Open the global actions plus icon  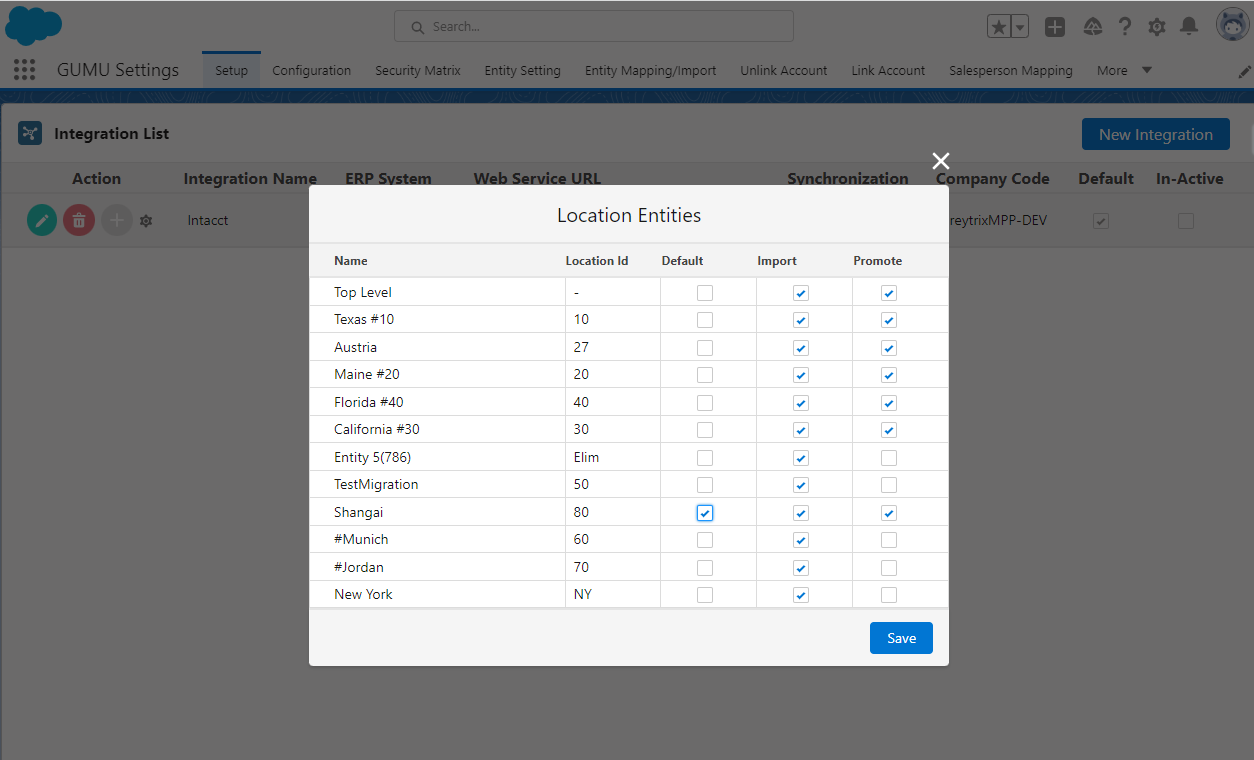1055,27
